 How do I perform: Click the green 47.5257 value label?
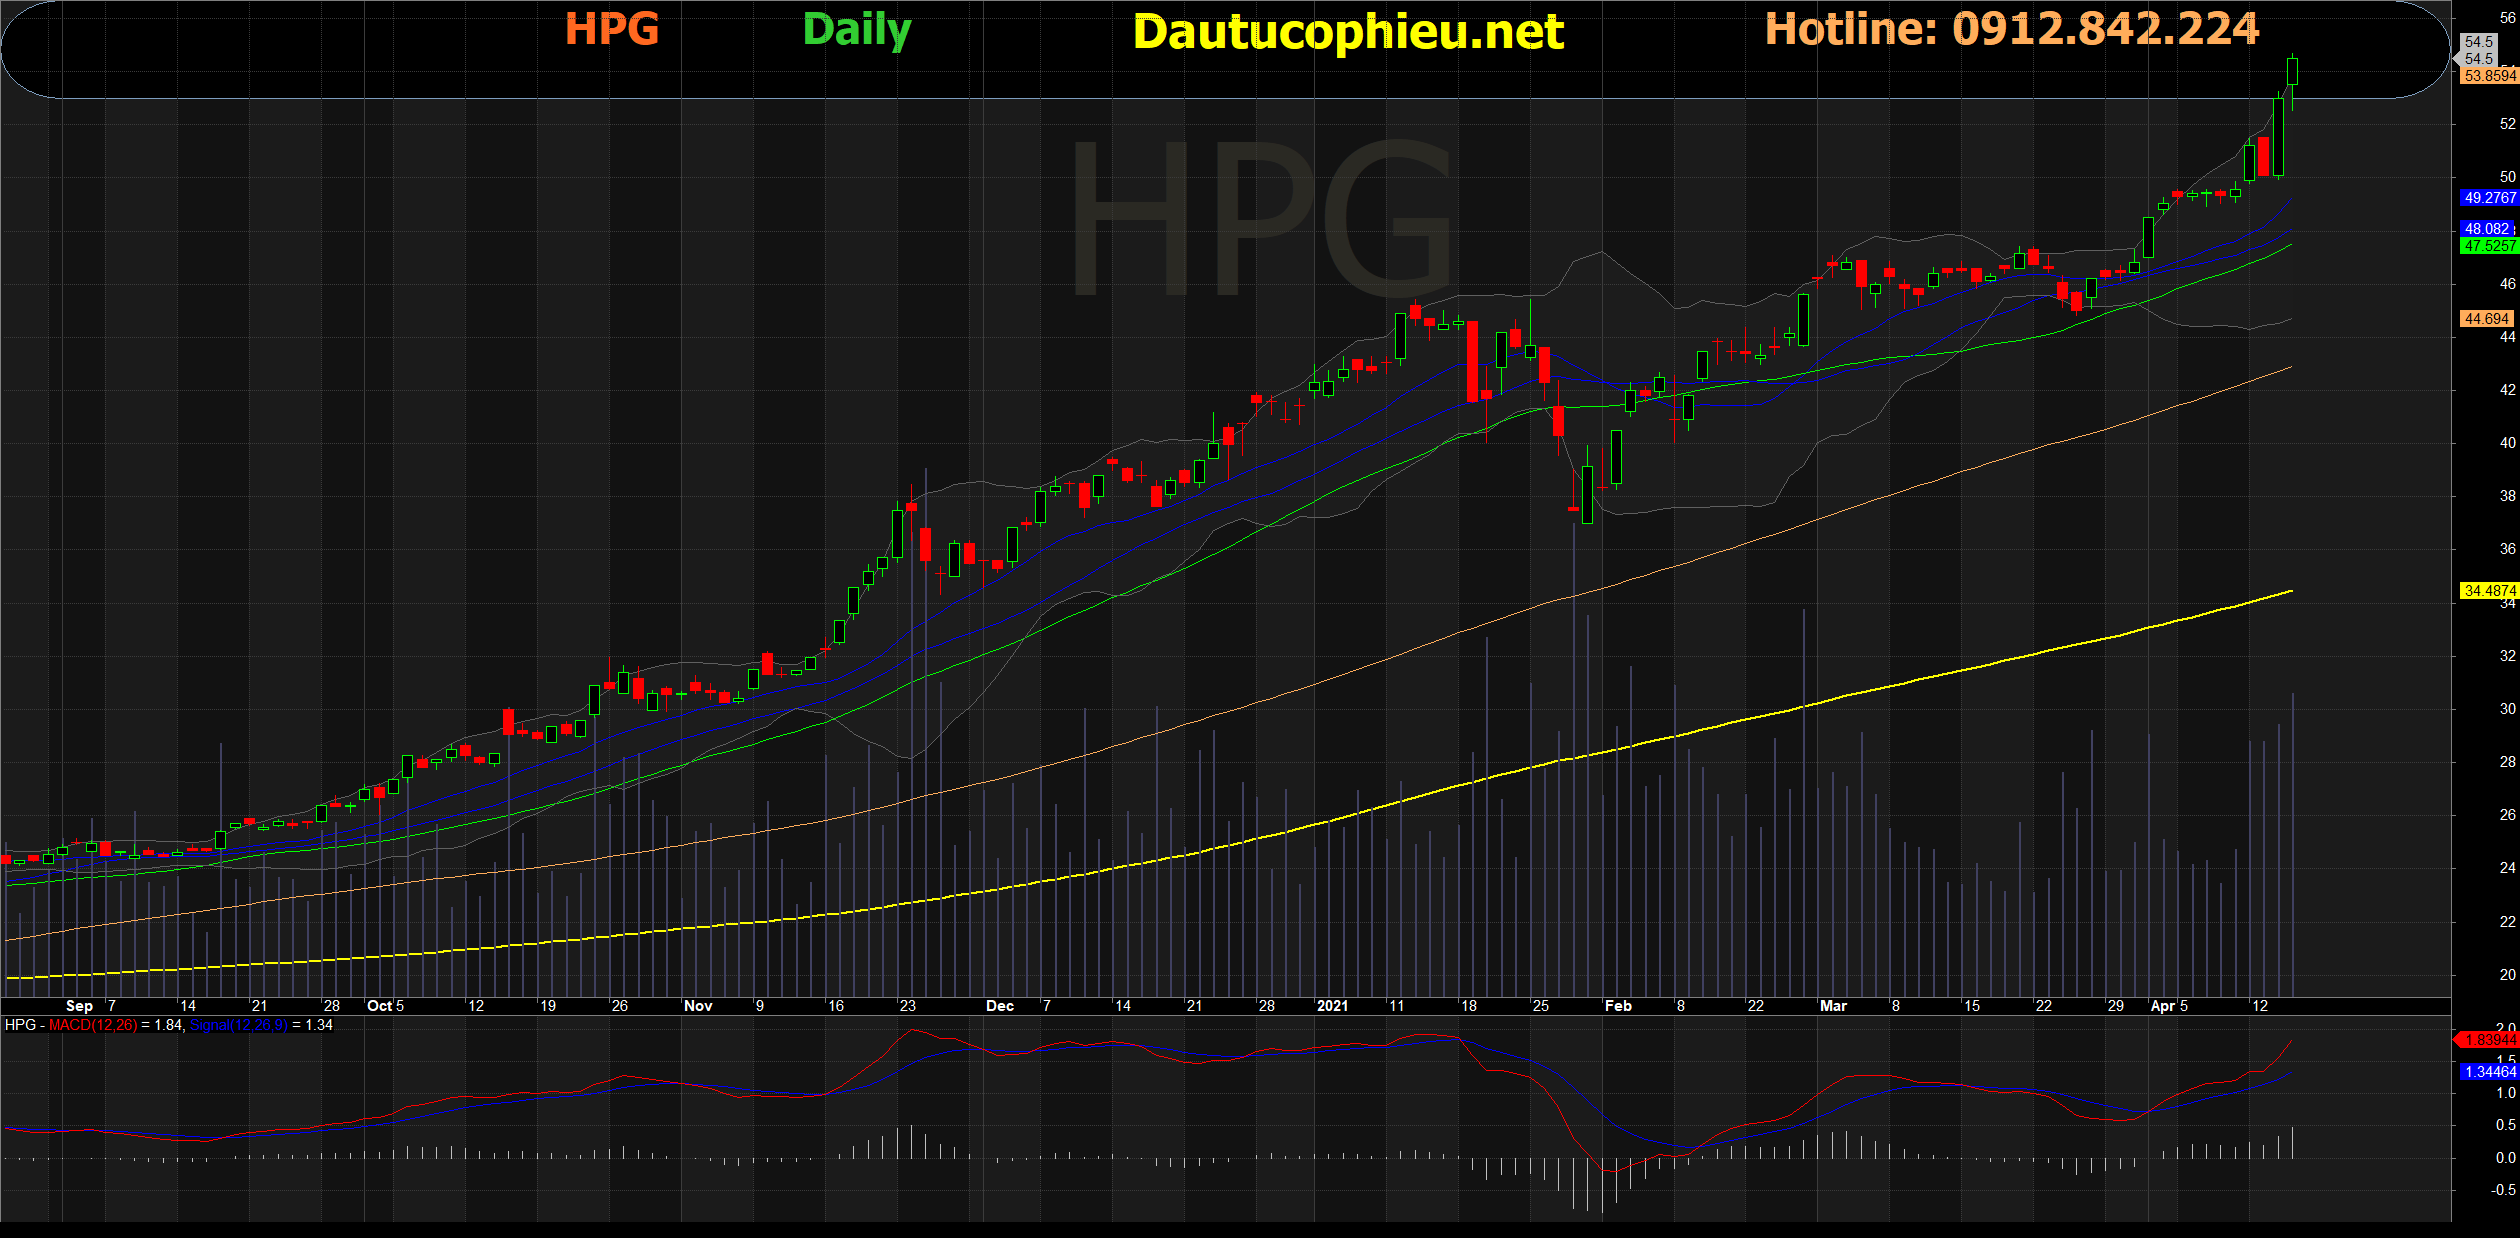[x=2488, y=246]
